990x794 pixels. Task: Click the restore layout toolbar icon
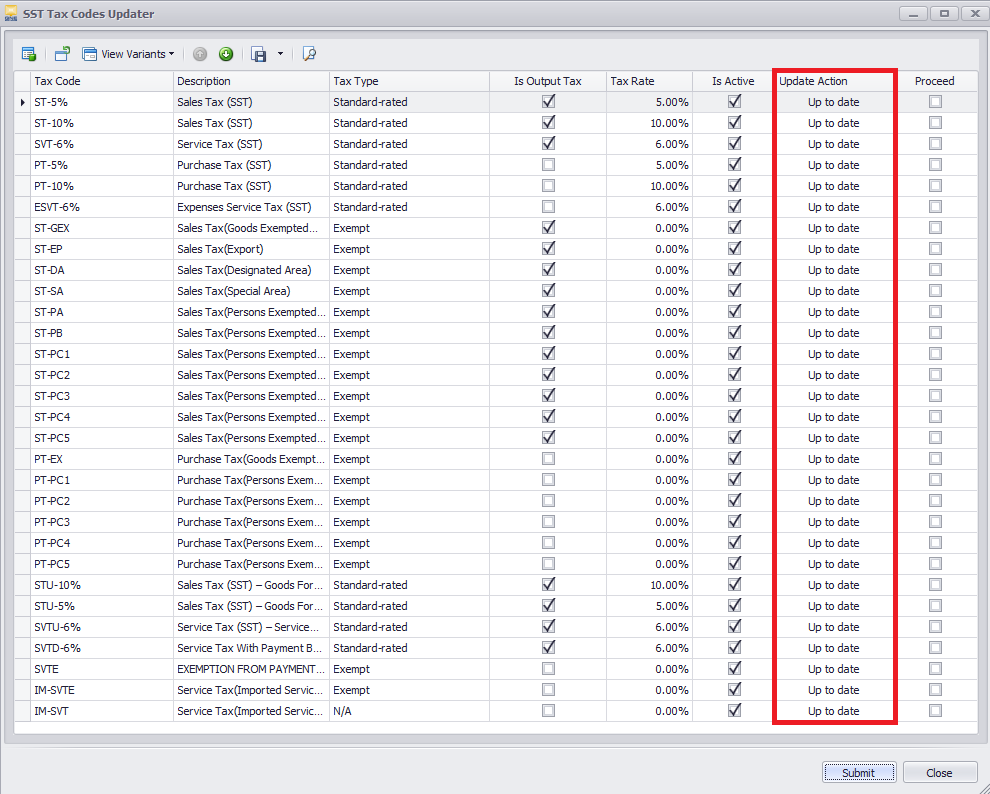pos(62,54)
